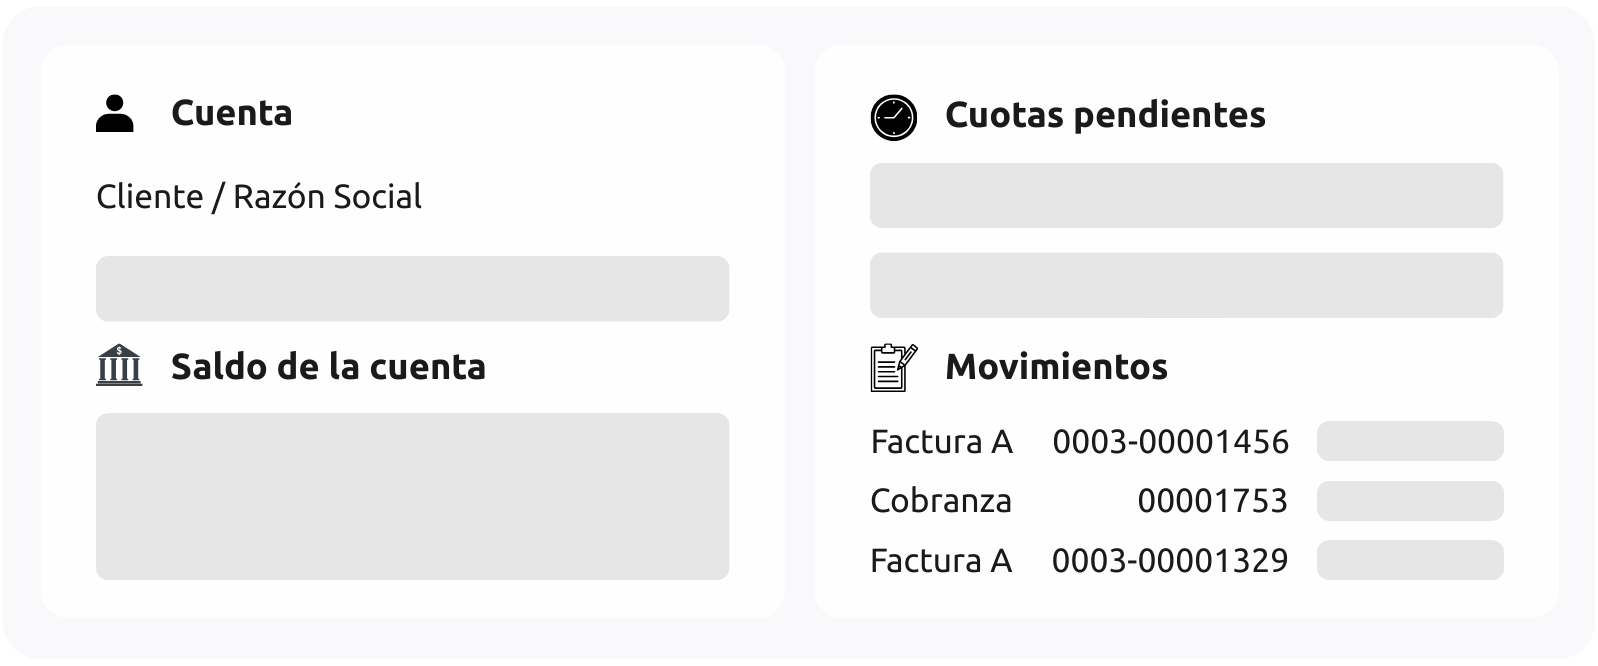This screenshot has width=1598, height=666.
Task: Click the field under Cliente / Razón Social
Action: (412, 289)
